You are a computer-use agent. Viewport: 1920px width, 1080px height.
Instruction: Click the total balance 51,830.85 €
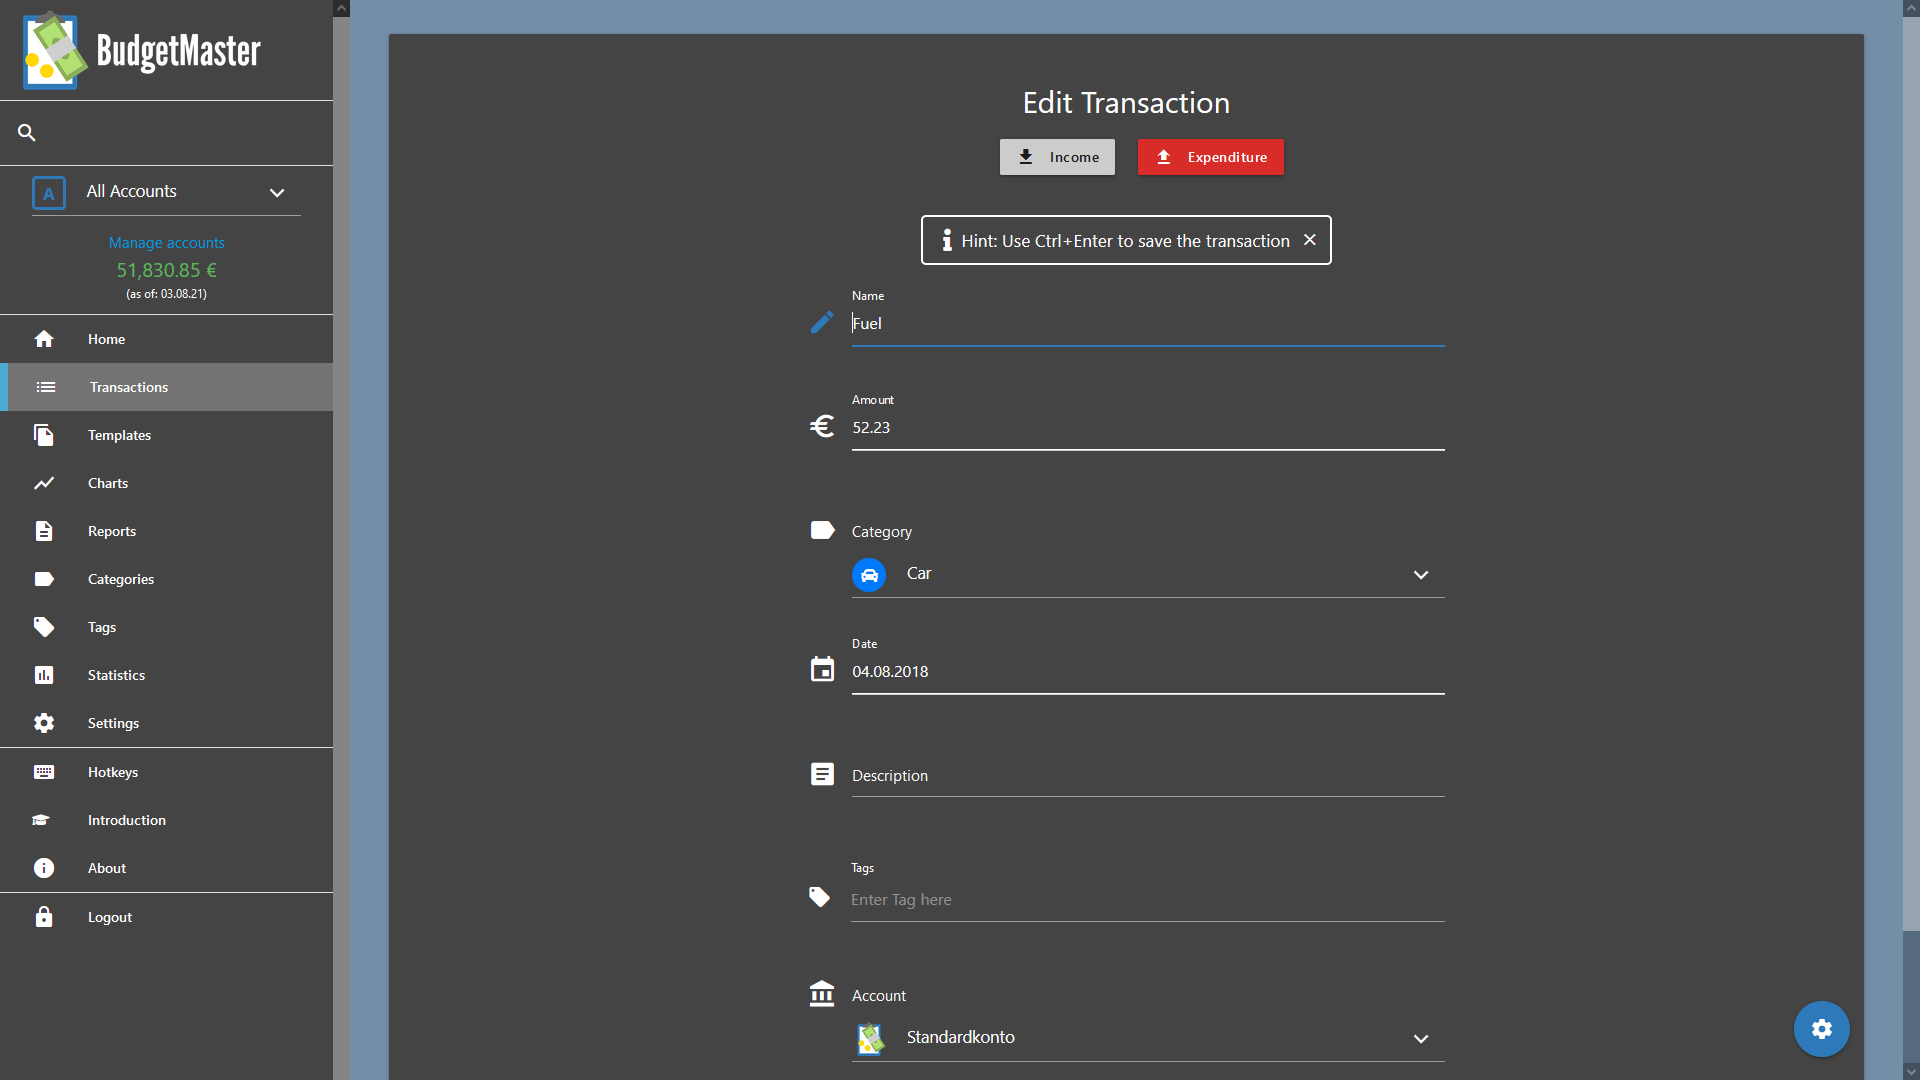[166, 270]
